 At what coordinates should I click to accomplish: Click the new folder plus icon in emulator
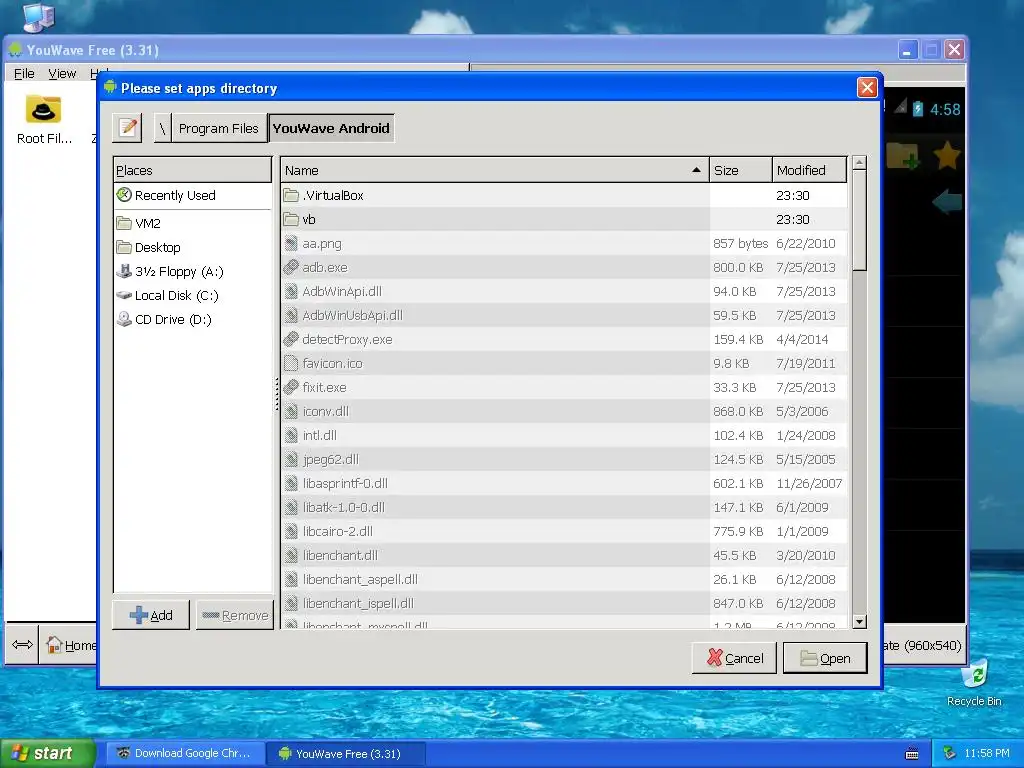coord(904,156)
